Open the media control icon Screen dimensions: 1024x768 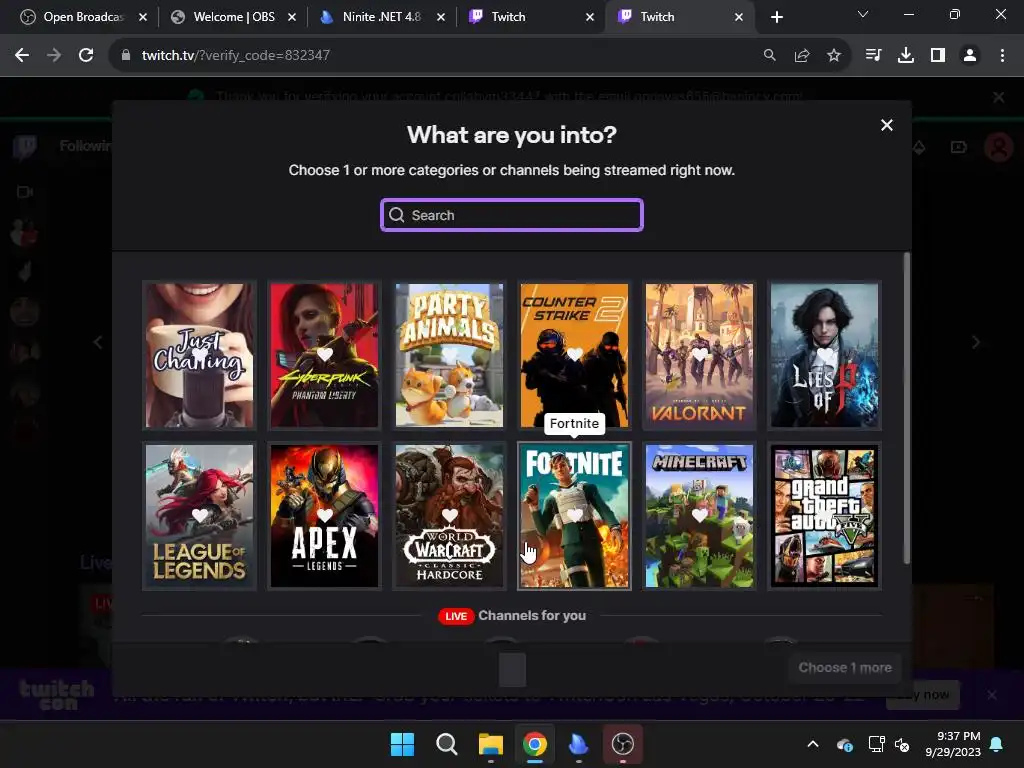tap(873, 56)
